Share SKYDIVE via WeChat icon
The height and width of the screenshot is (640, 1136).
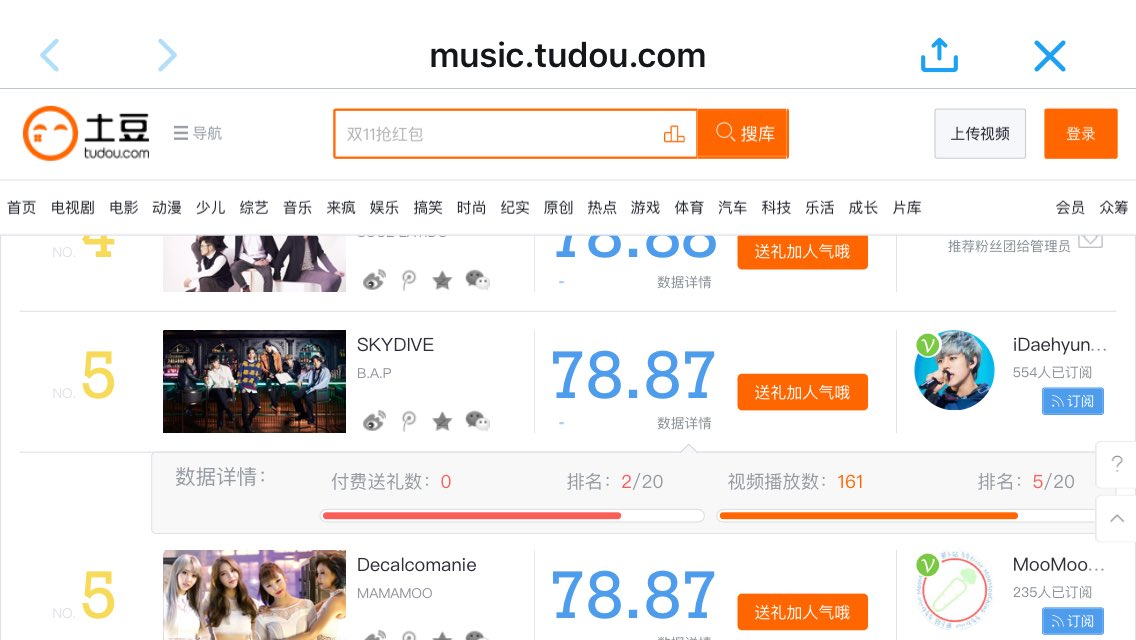click(x=477, y=420)
